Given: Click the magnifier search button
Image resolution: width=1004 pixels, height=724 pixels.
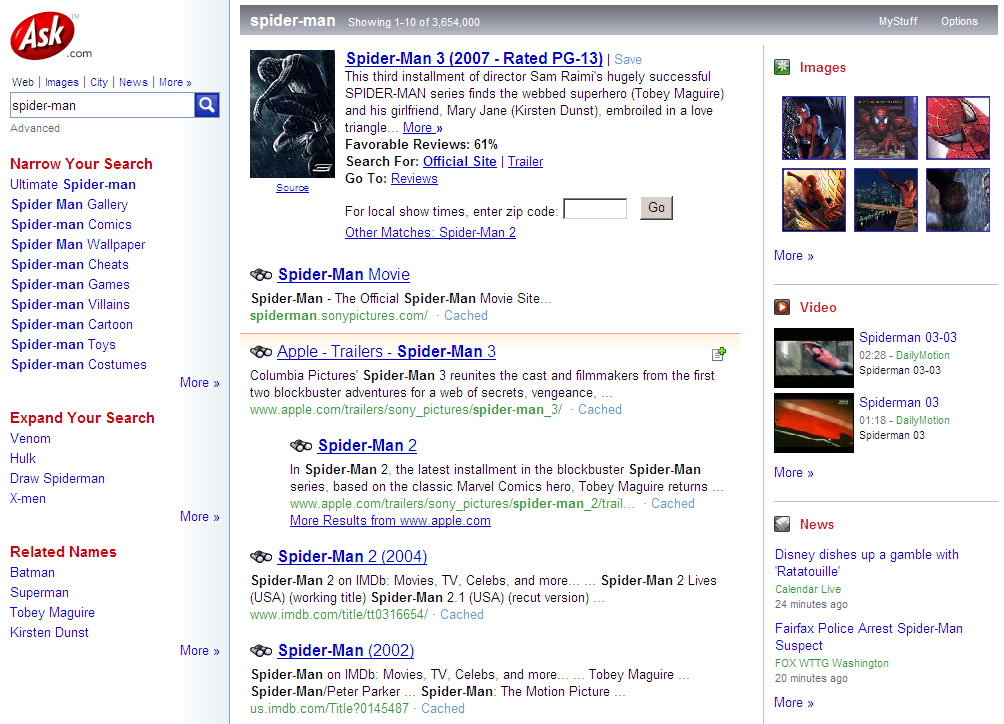Looking at the screenshot, I should [x=207, y=105].
